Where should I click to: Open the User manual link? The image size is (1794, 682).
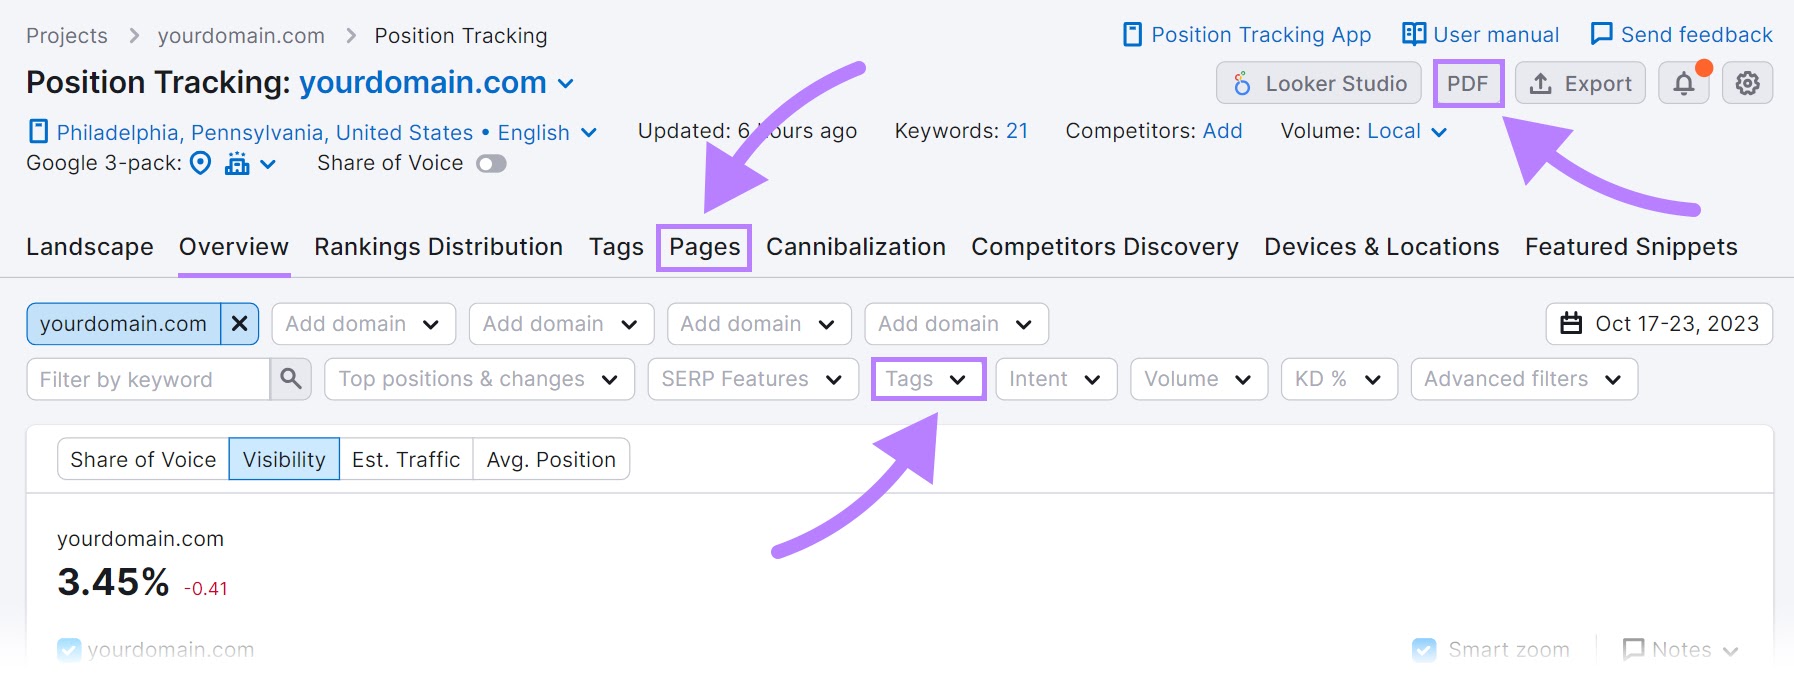tap(1481, 35)
